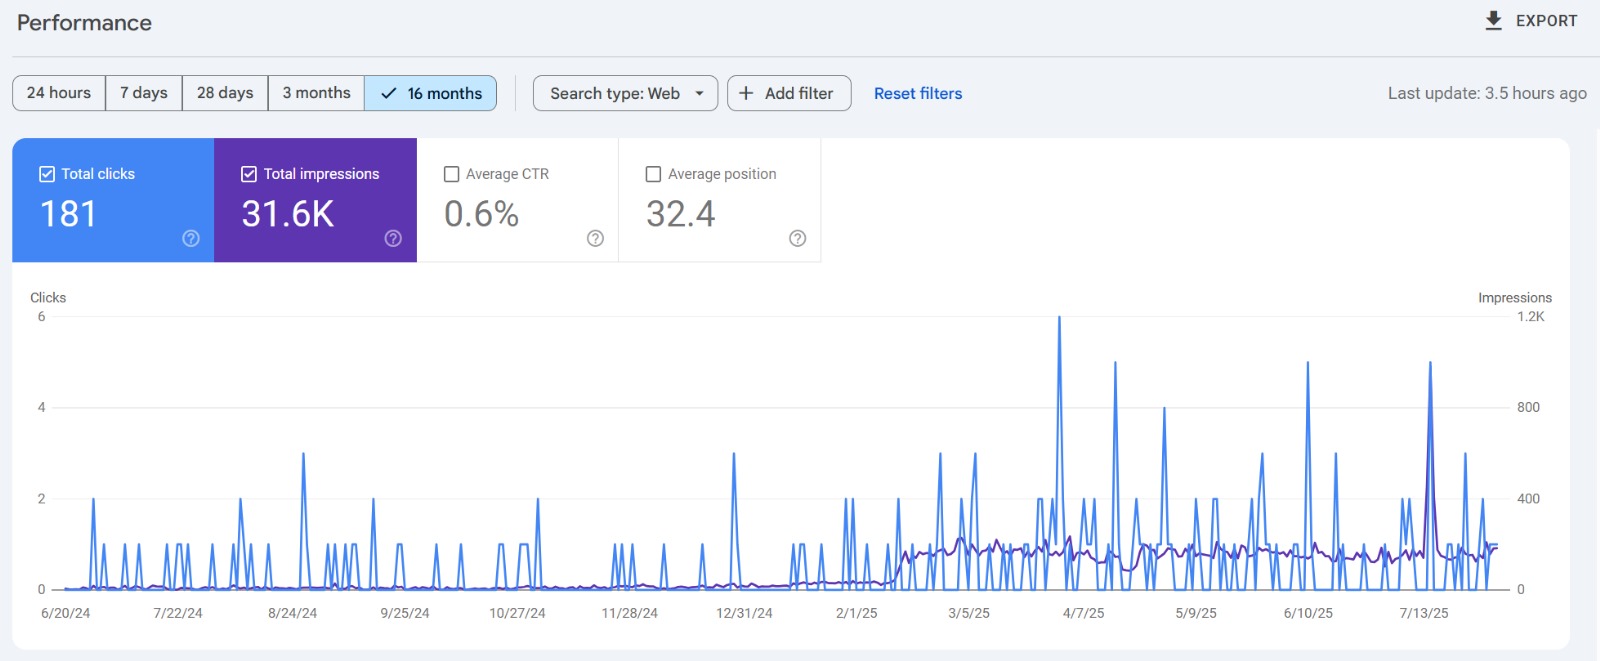Click the plus icon in Add filter

coord(746,93)
